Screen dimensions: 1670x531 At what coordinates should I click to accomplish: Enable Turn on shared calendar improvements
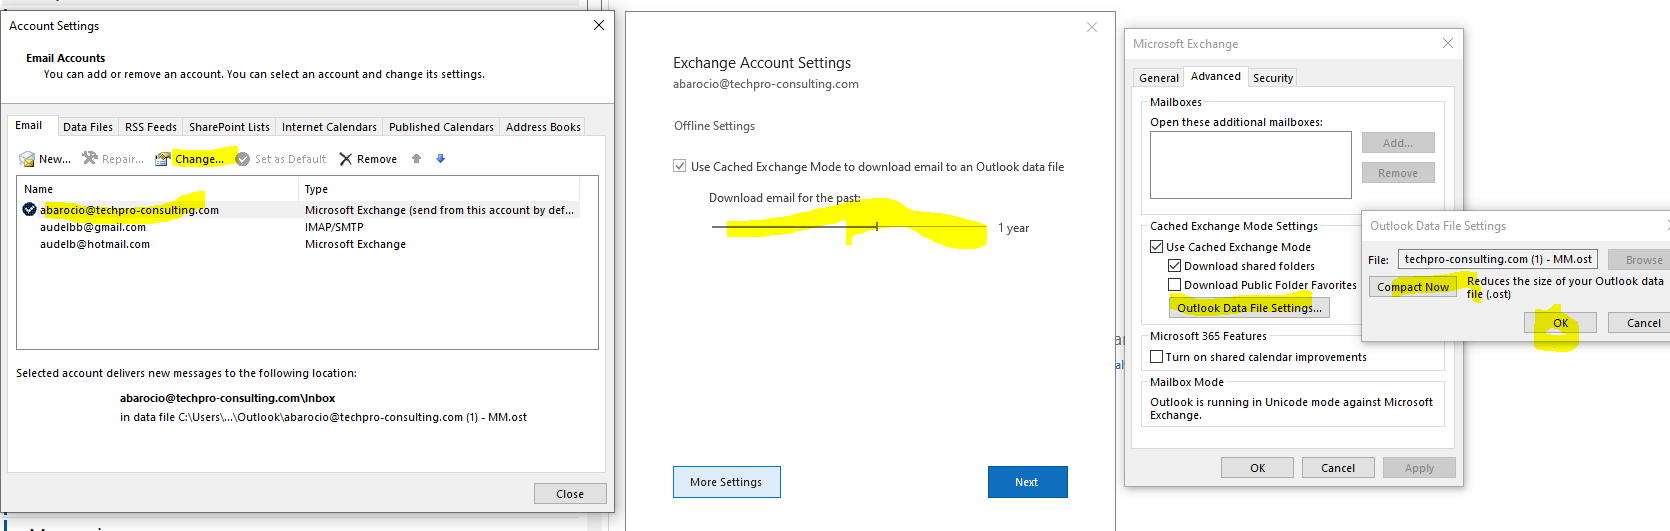click(1156, 356)
